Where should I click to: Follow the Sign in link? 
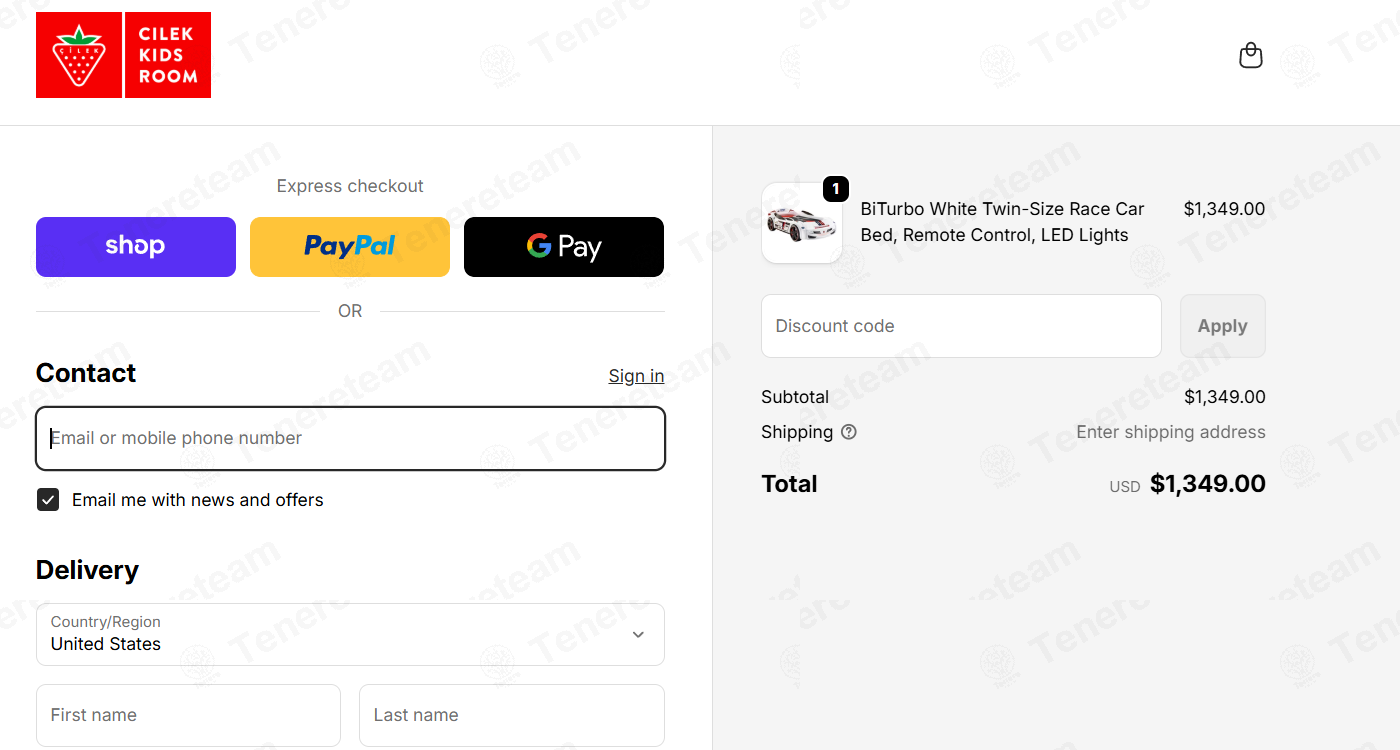pos(636,376)
